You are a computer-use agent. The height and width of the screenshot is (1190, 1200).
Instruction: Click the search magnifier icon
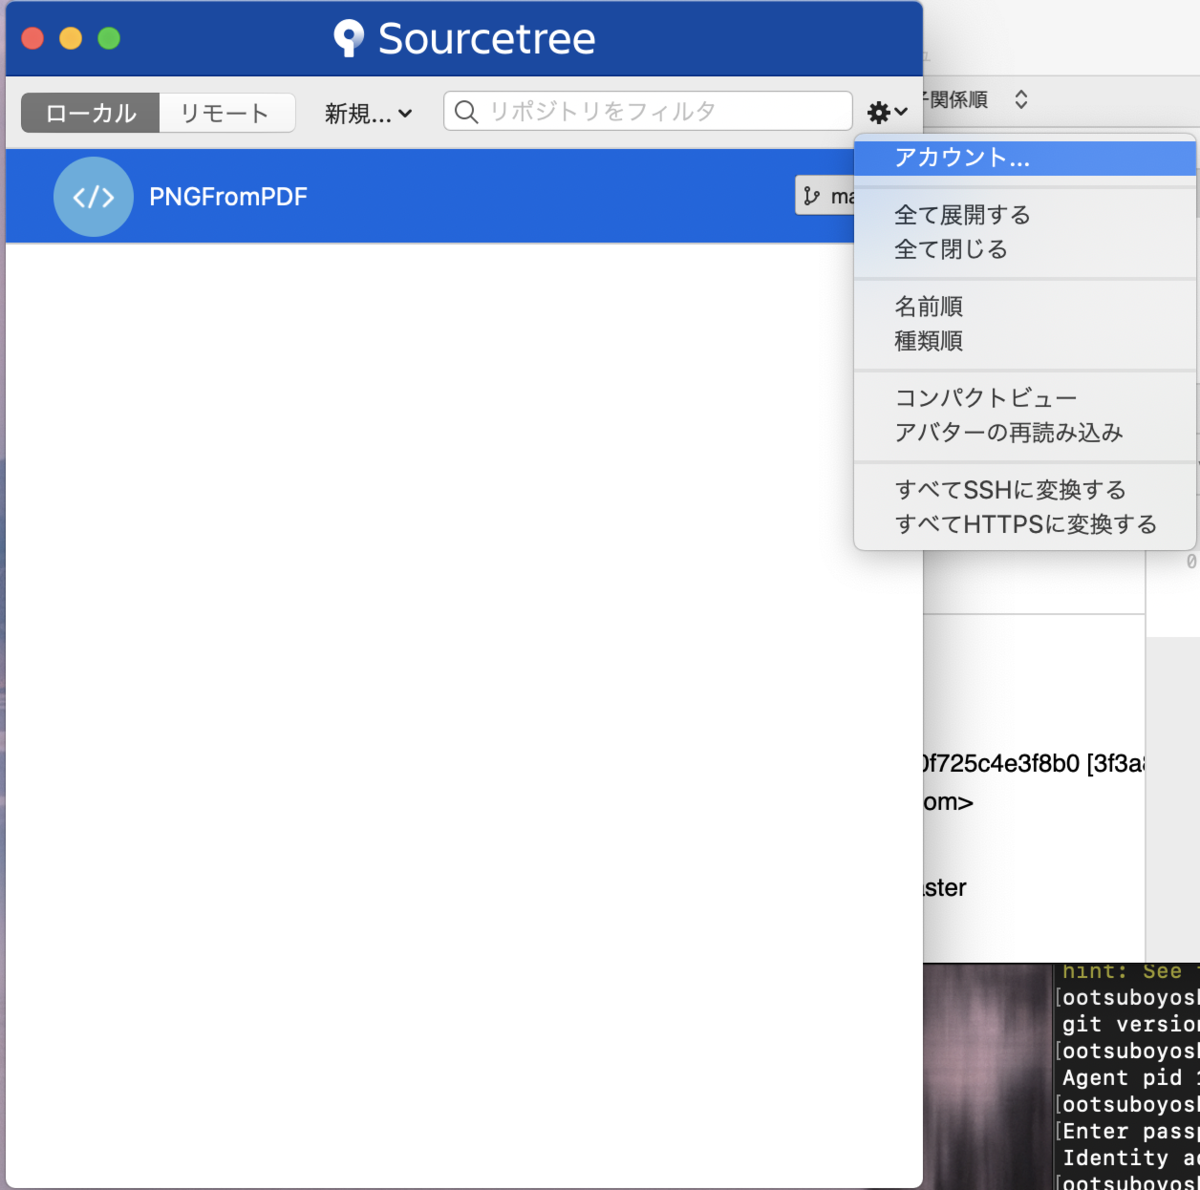point(466,111)
